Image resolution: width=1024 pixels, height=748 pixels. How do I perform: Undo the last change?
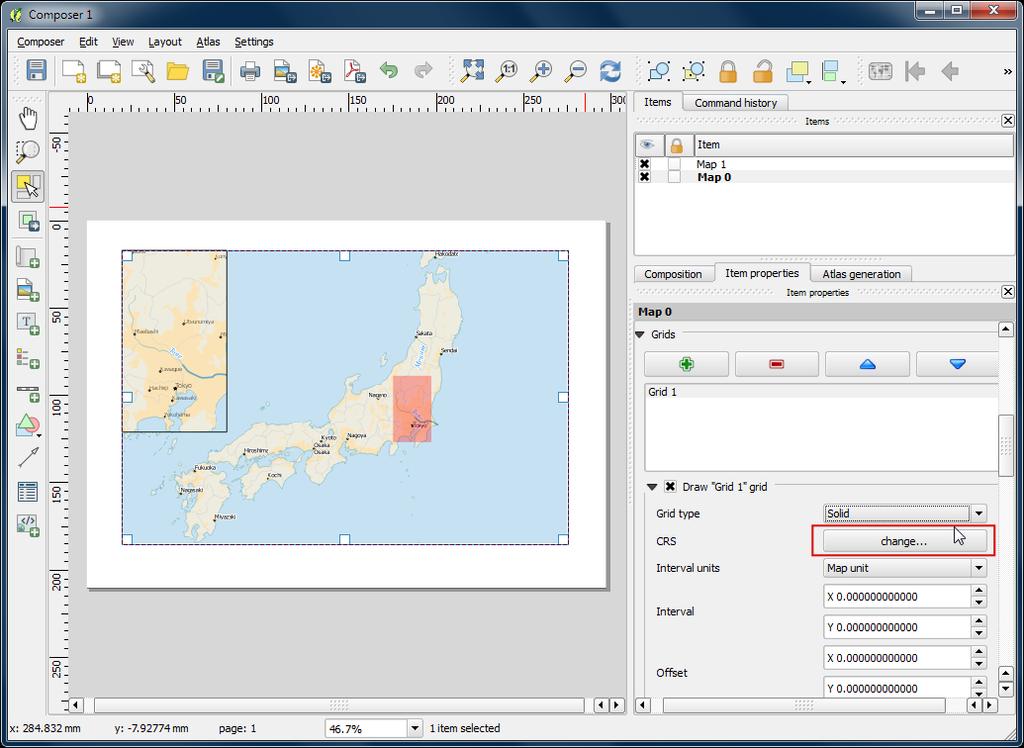[x=389, y=70]
